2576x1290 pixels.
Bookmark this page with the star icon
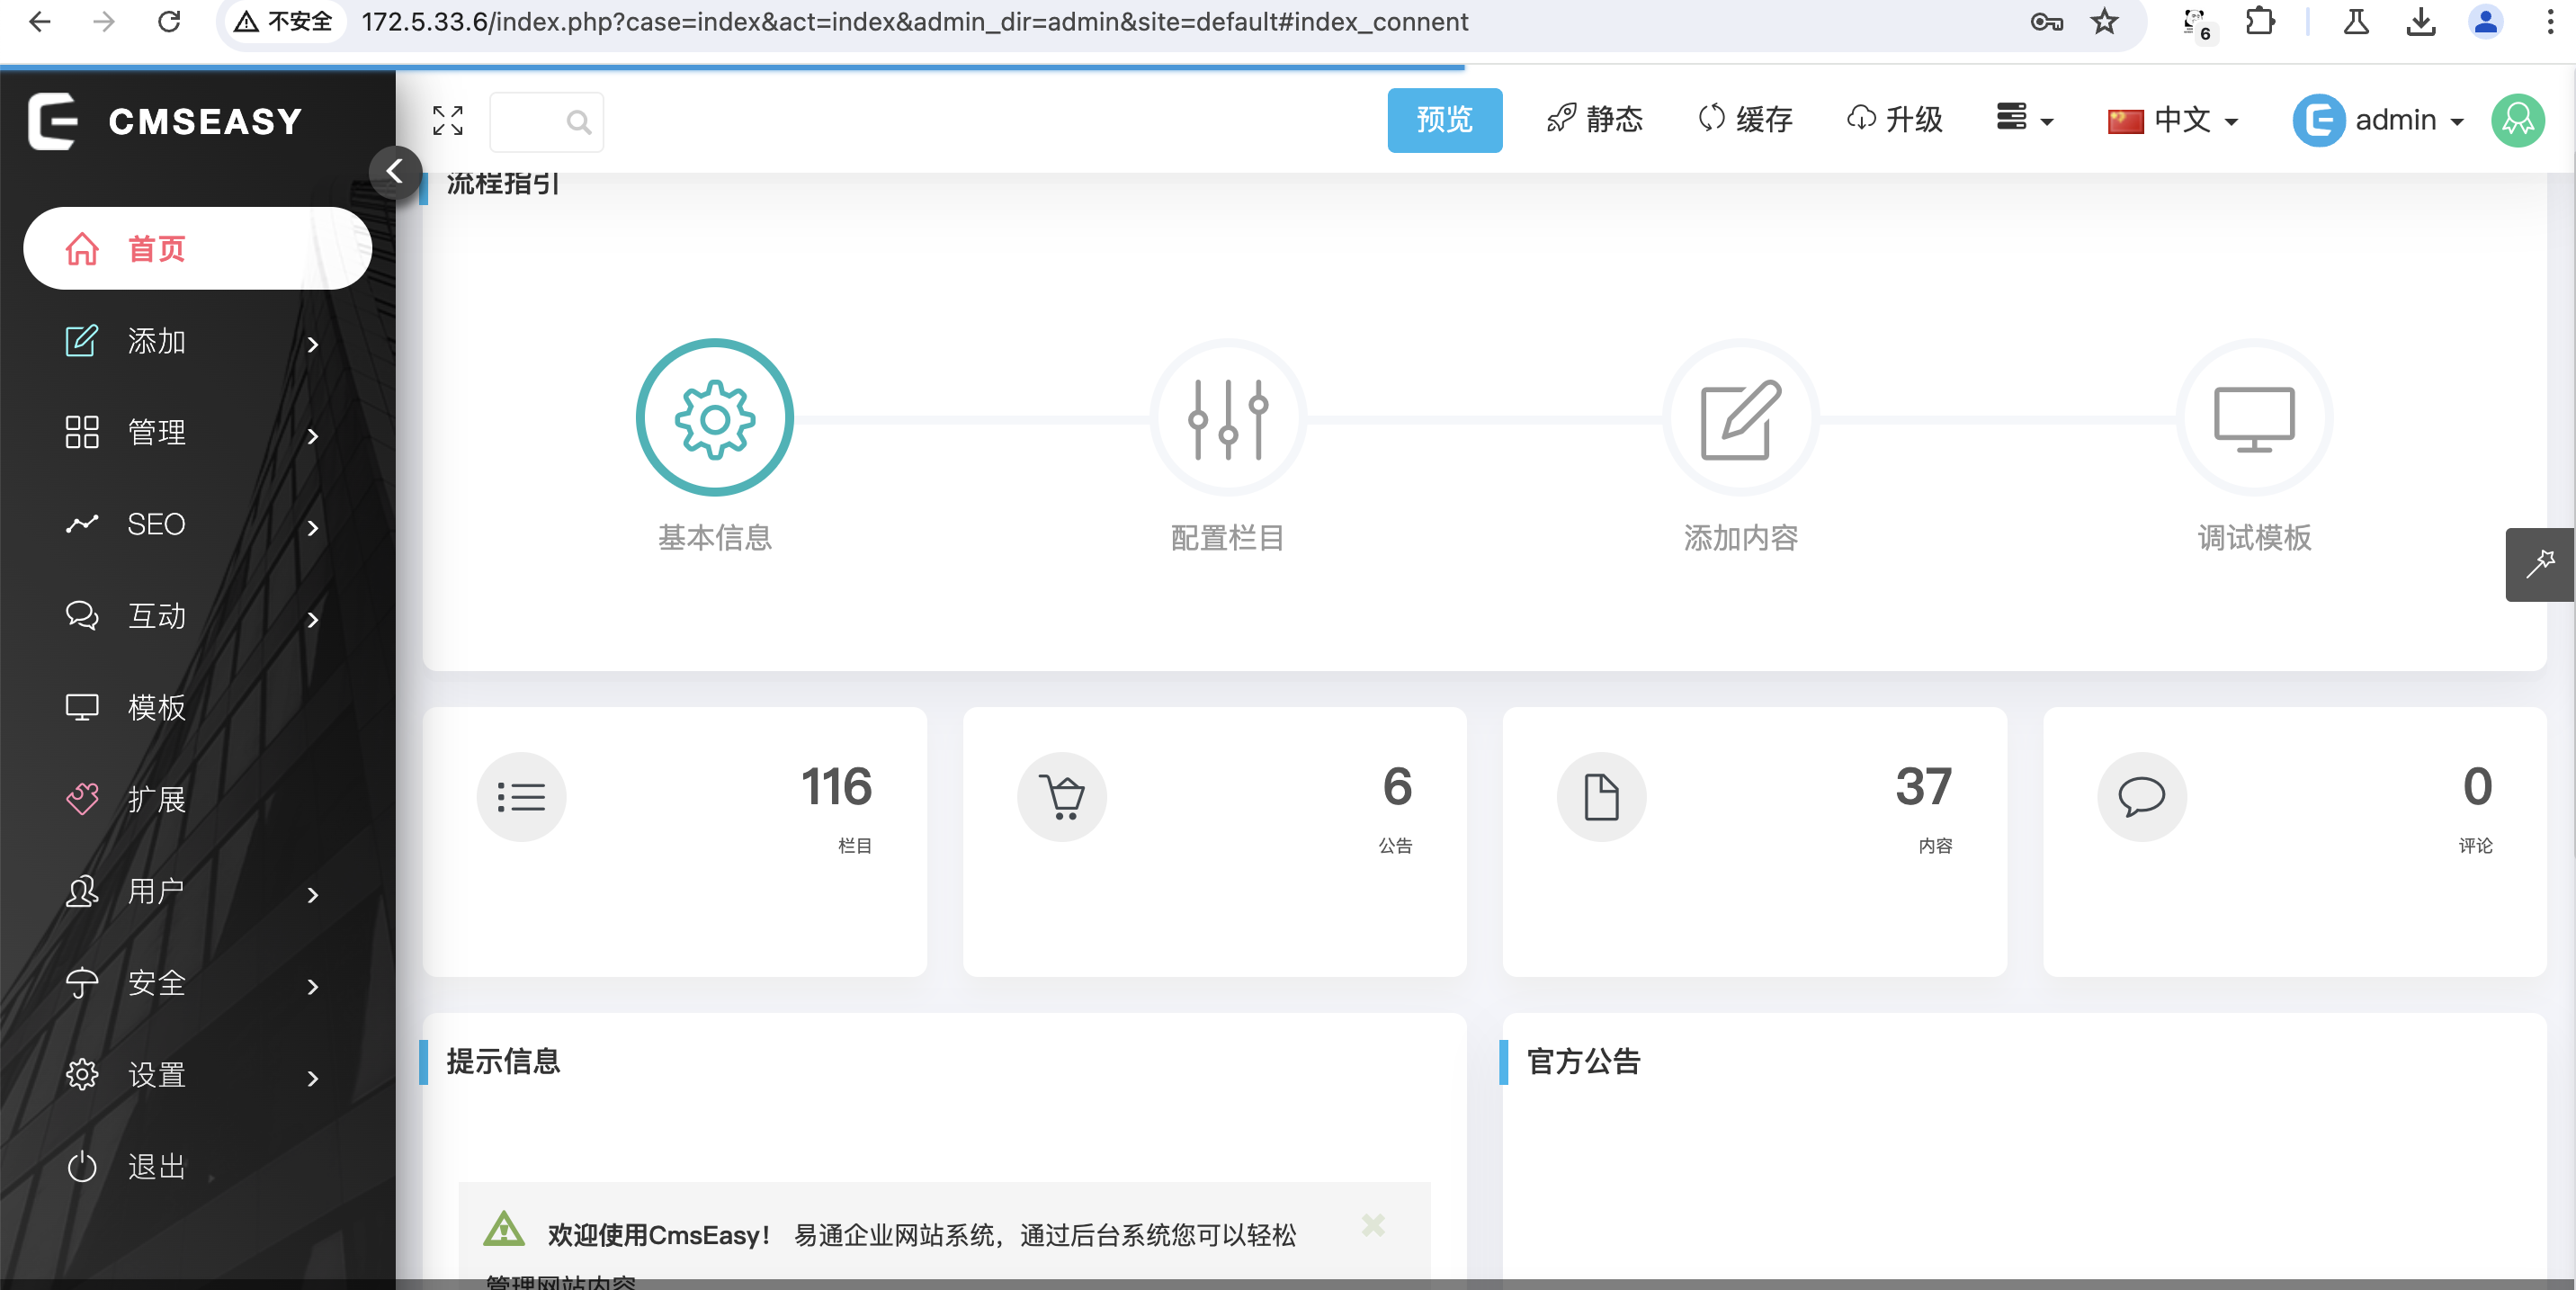click(x=2104, y=22)
